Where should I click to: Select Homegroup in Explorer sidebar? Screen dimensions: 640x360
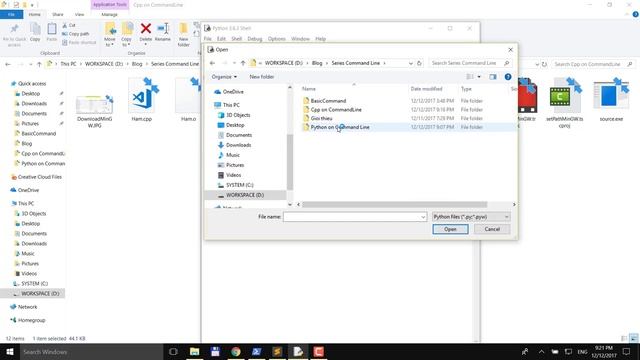point(27,320)
